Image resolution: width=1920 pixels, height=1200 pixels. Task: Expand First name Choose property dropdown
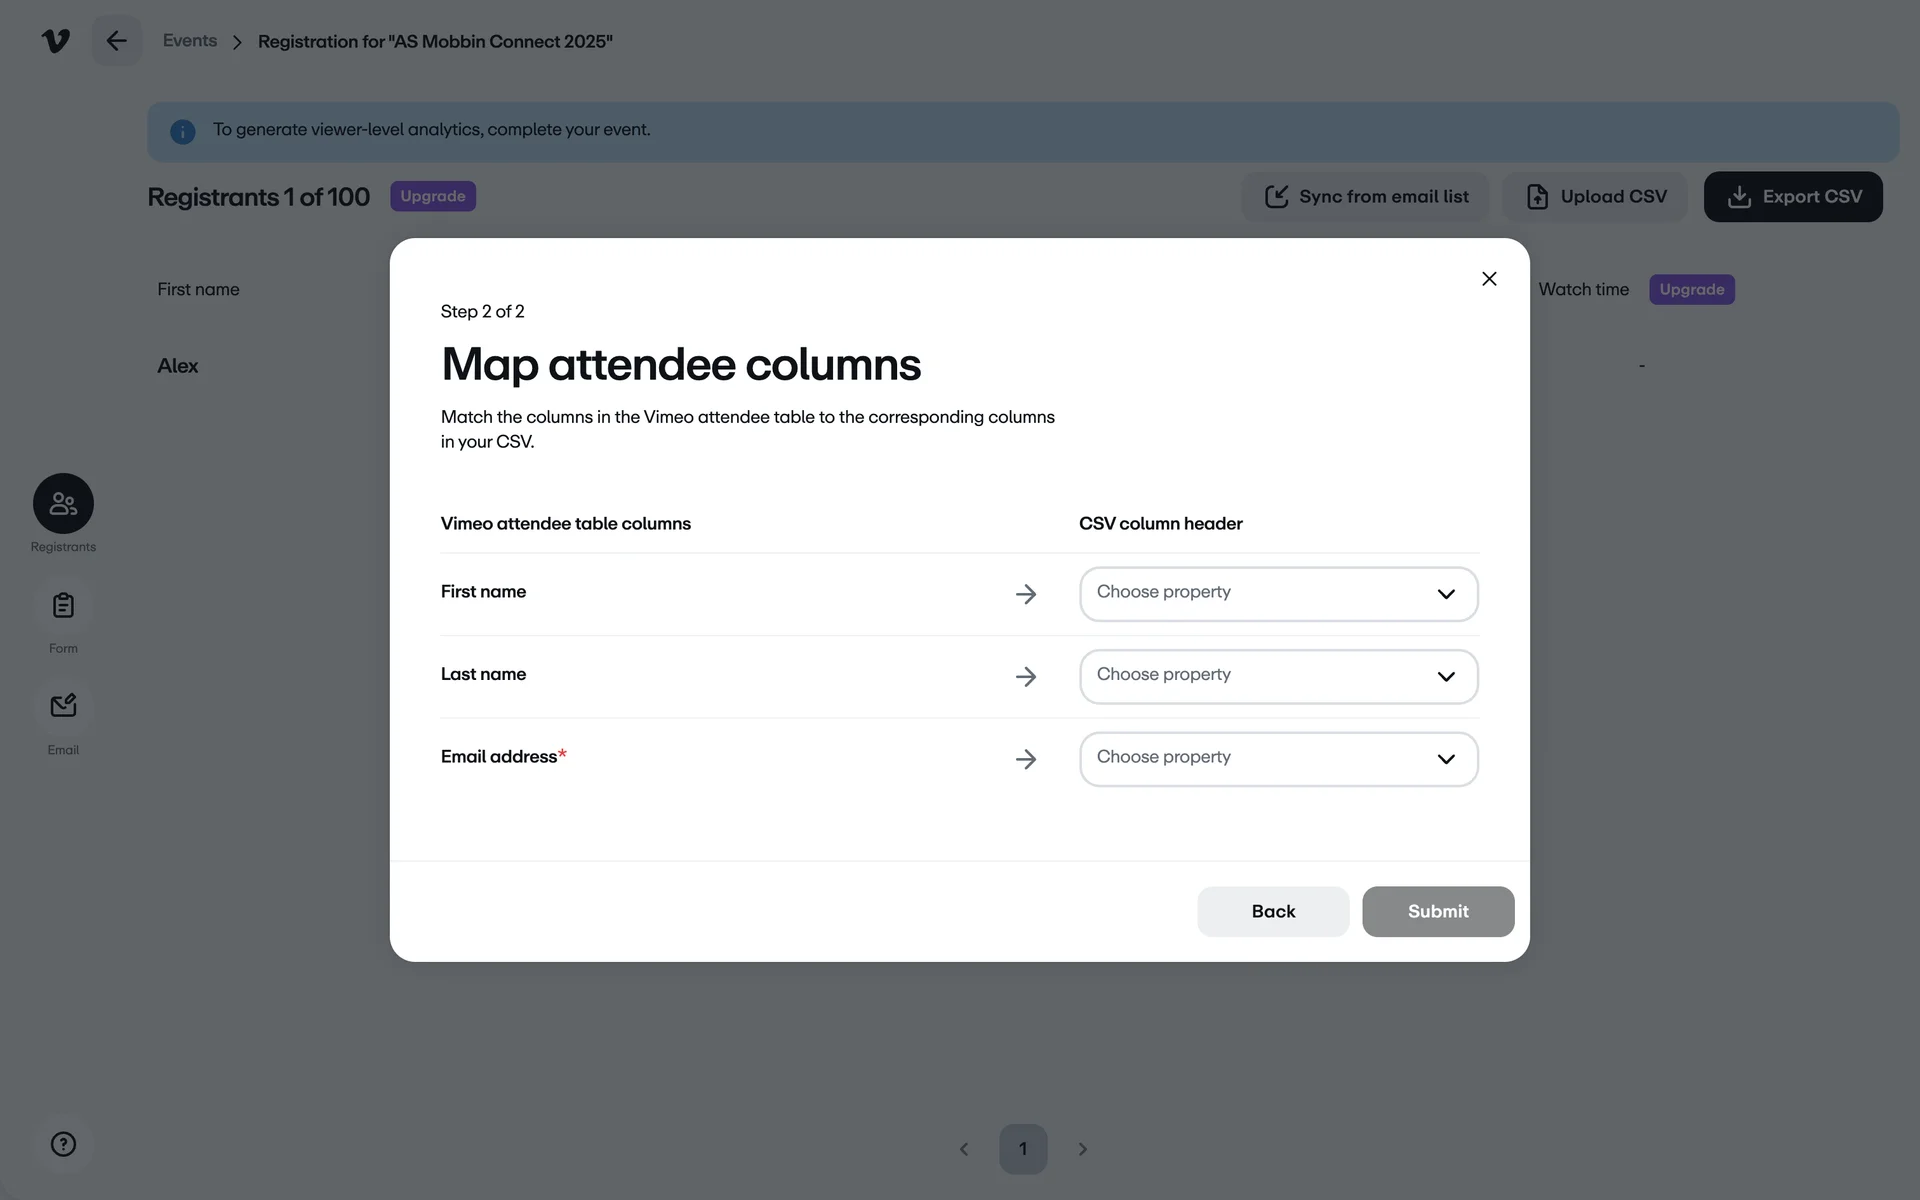click(x=1278, y=594)
